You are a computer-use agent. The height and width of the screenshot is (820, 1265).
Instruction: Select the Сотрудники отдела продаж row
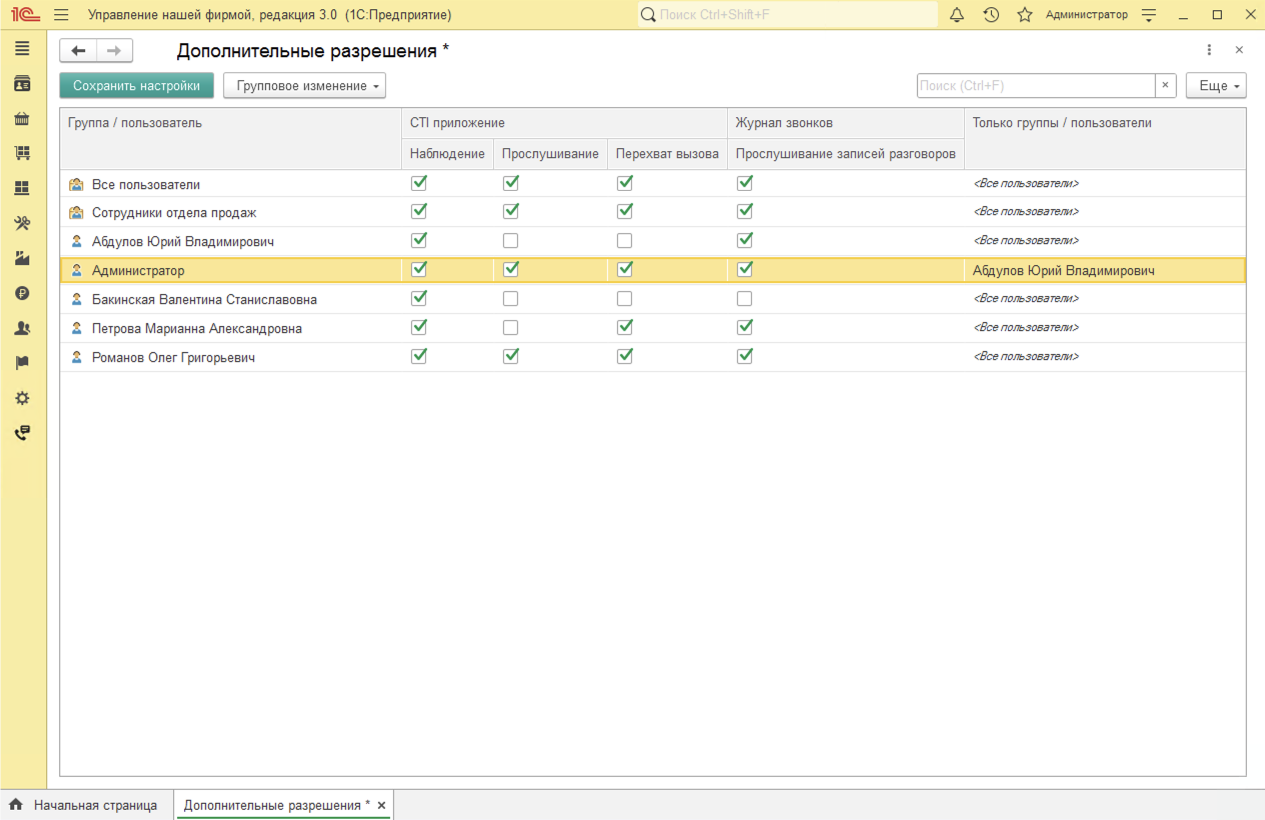174,213
